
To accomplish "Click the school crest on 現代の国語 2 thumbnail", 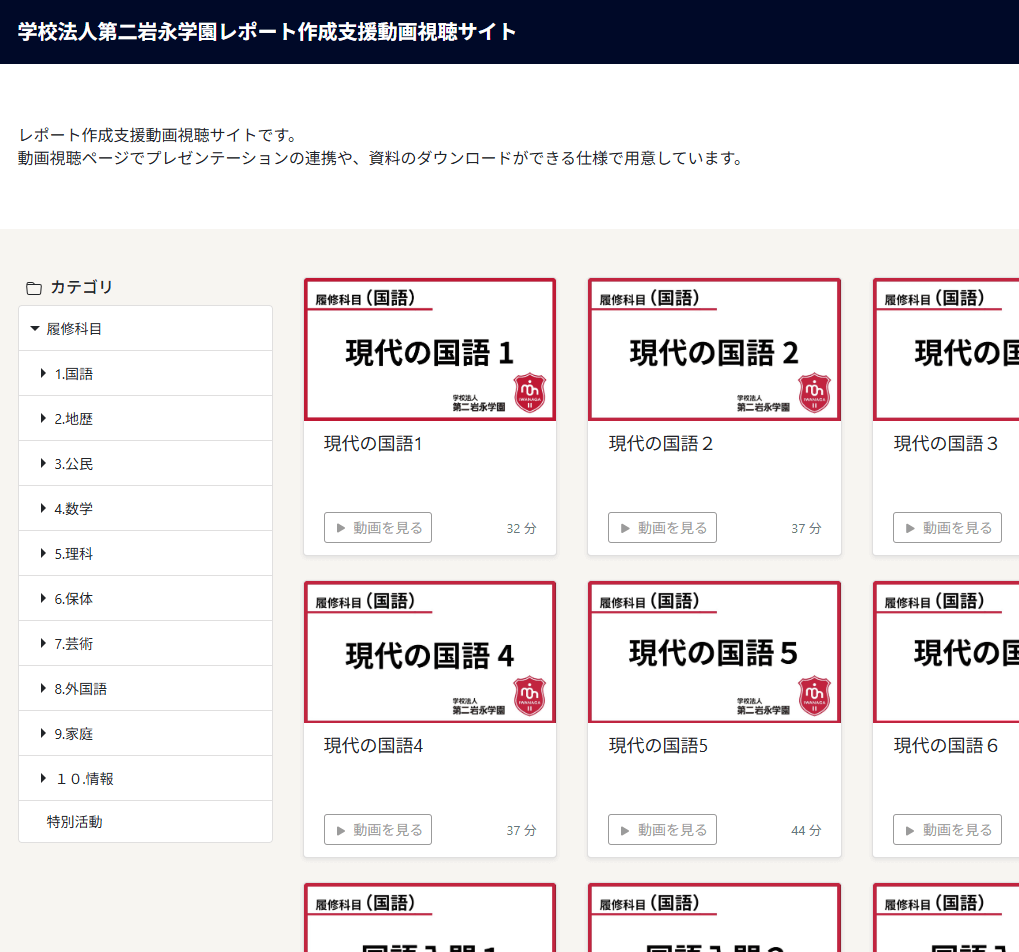I will coord(814,393).
